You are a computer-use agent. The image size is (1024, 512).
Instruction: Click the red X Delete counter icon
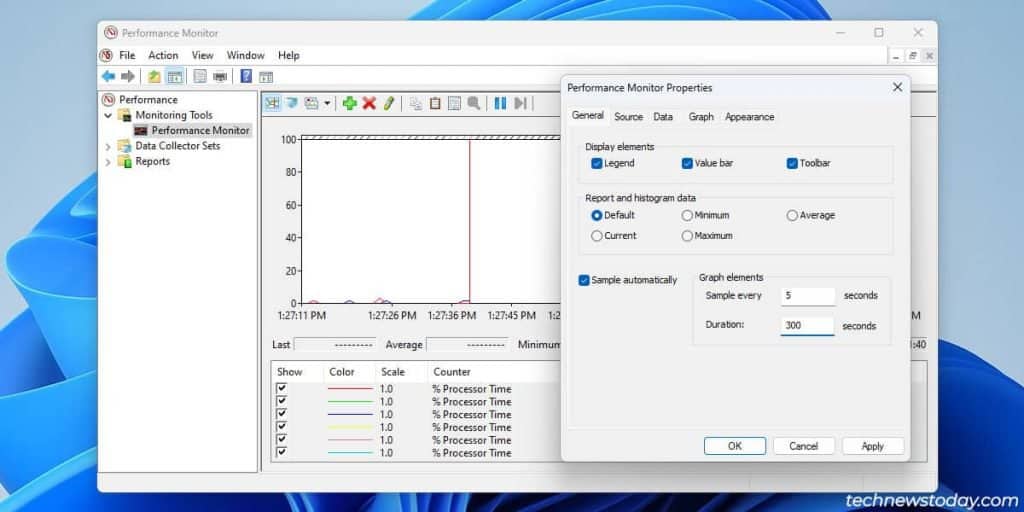pos(370,103)
